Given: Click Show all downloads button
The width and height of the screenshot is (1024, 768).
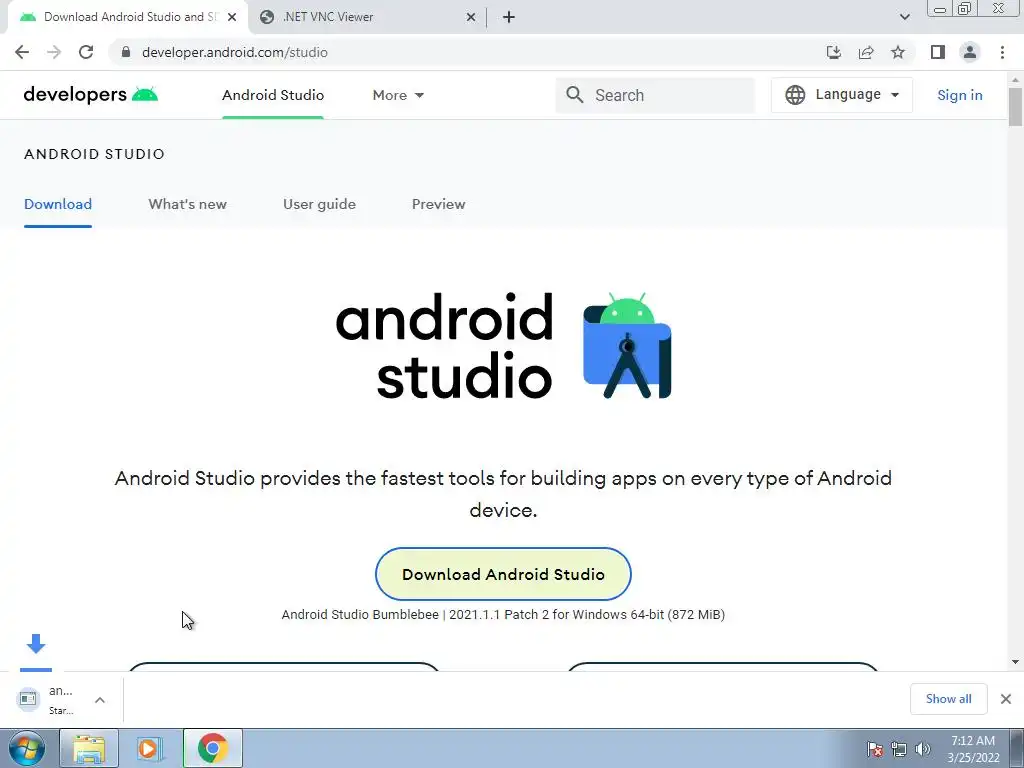Looking at the screenshot, I should (x=948, y=699).
